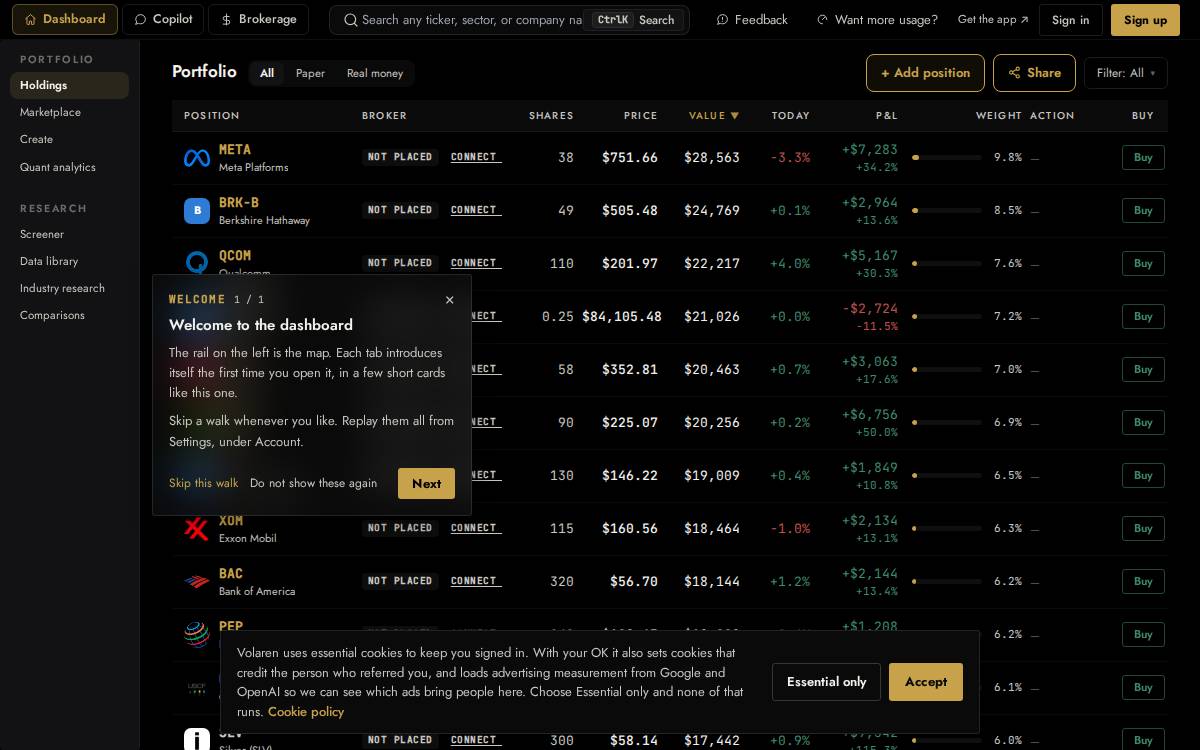Image resolution: width=1200 pixels, height=750 pixels.
Task: Click the PEP globe logo icon
Action: [x=197, y=634]
